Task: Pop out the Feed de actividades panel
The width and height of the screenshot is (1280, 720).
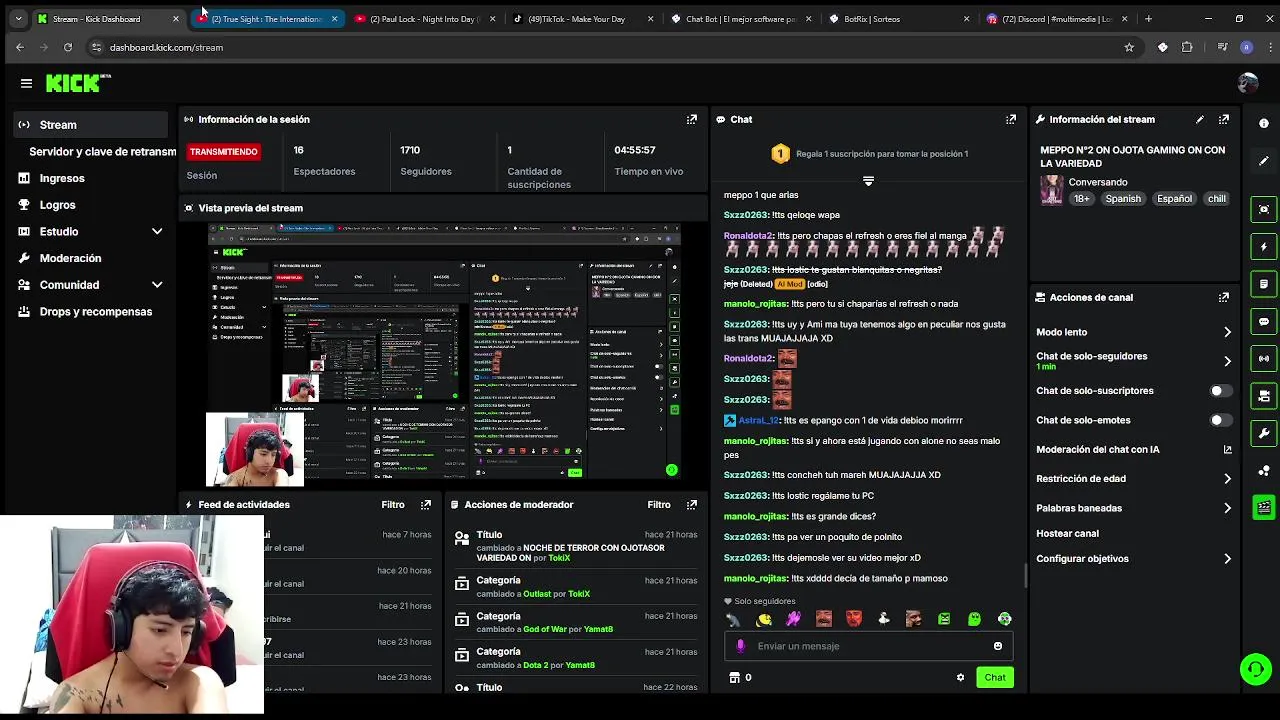Action: point(426,505)
